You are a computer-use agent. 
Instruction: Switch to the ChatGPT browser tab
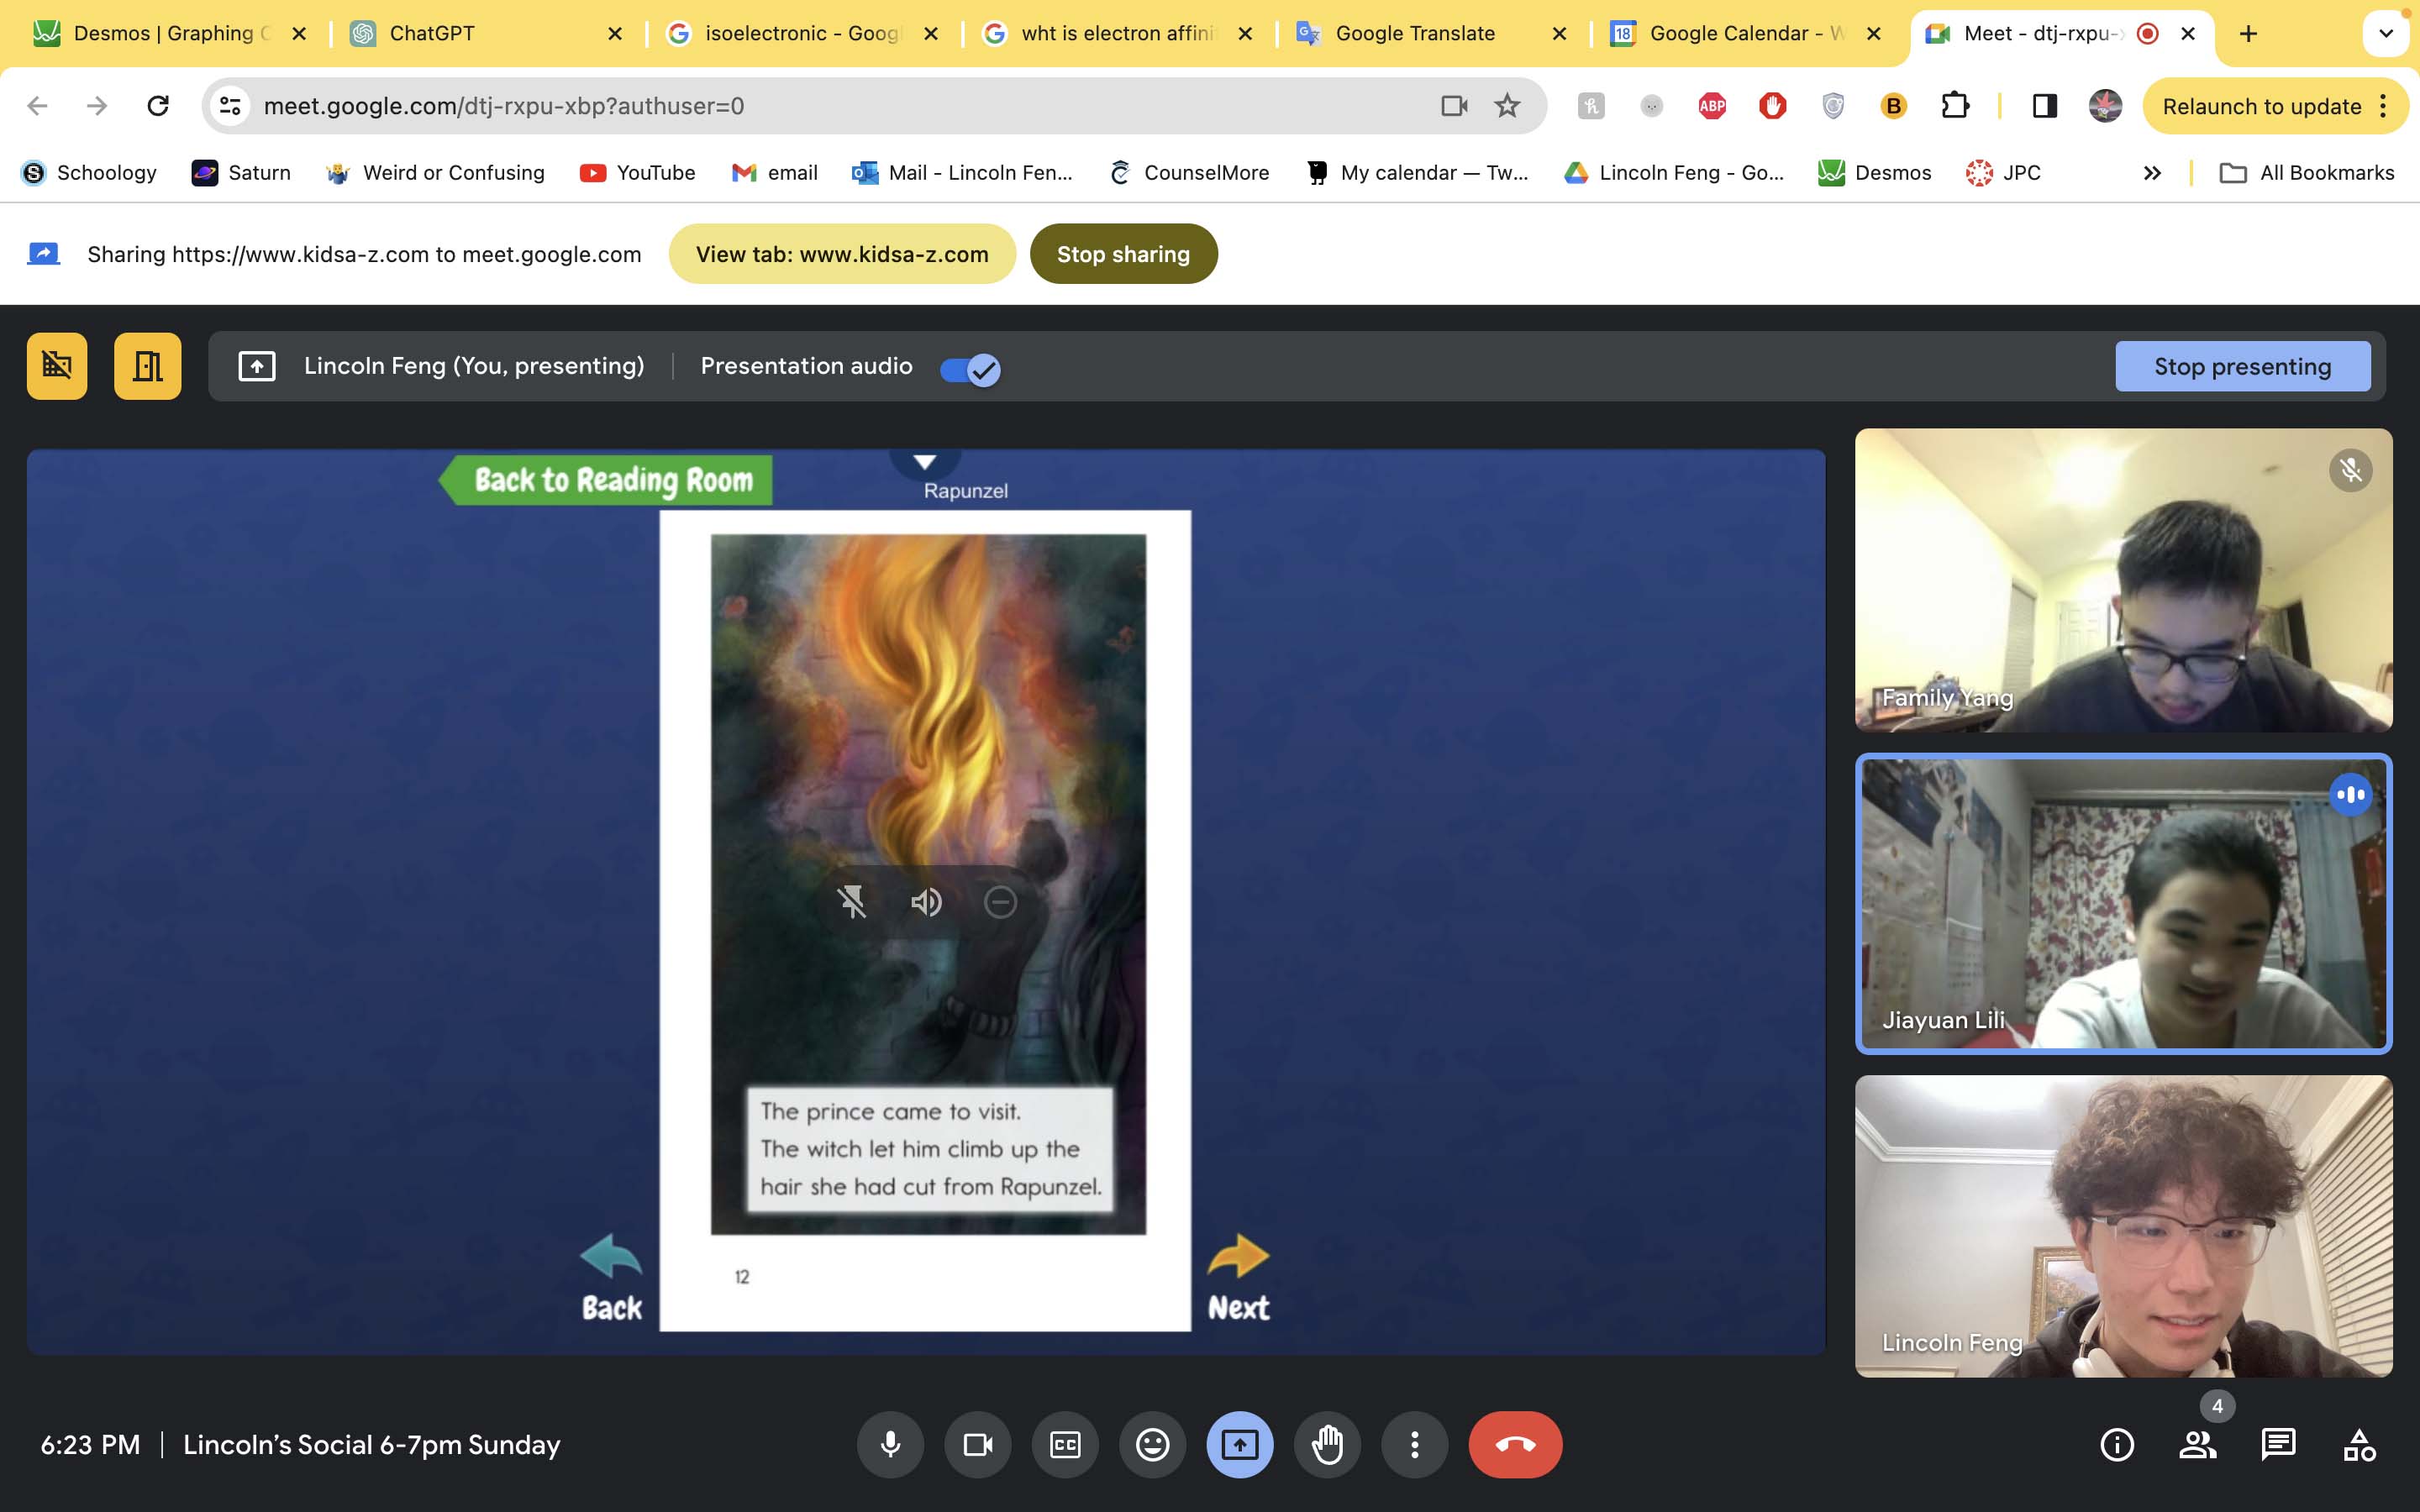(x=486, y=33)
